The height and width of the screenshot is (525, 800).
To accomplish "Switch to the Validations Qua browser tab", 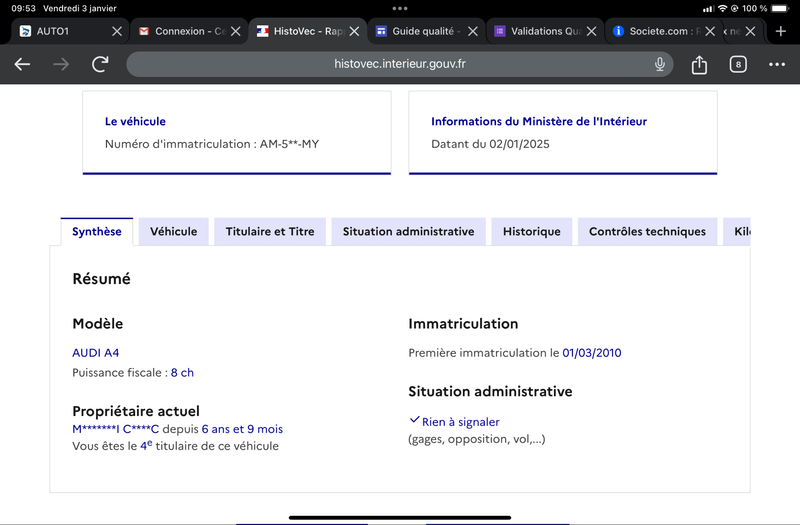I will (539, 31).
